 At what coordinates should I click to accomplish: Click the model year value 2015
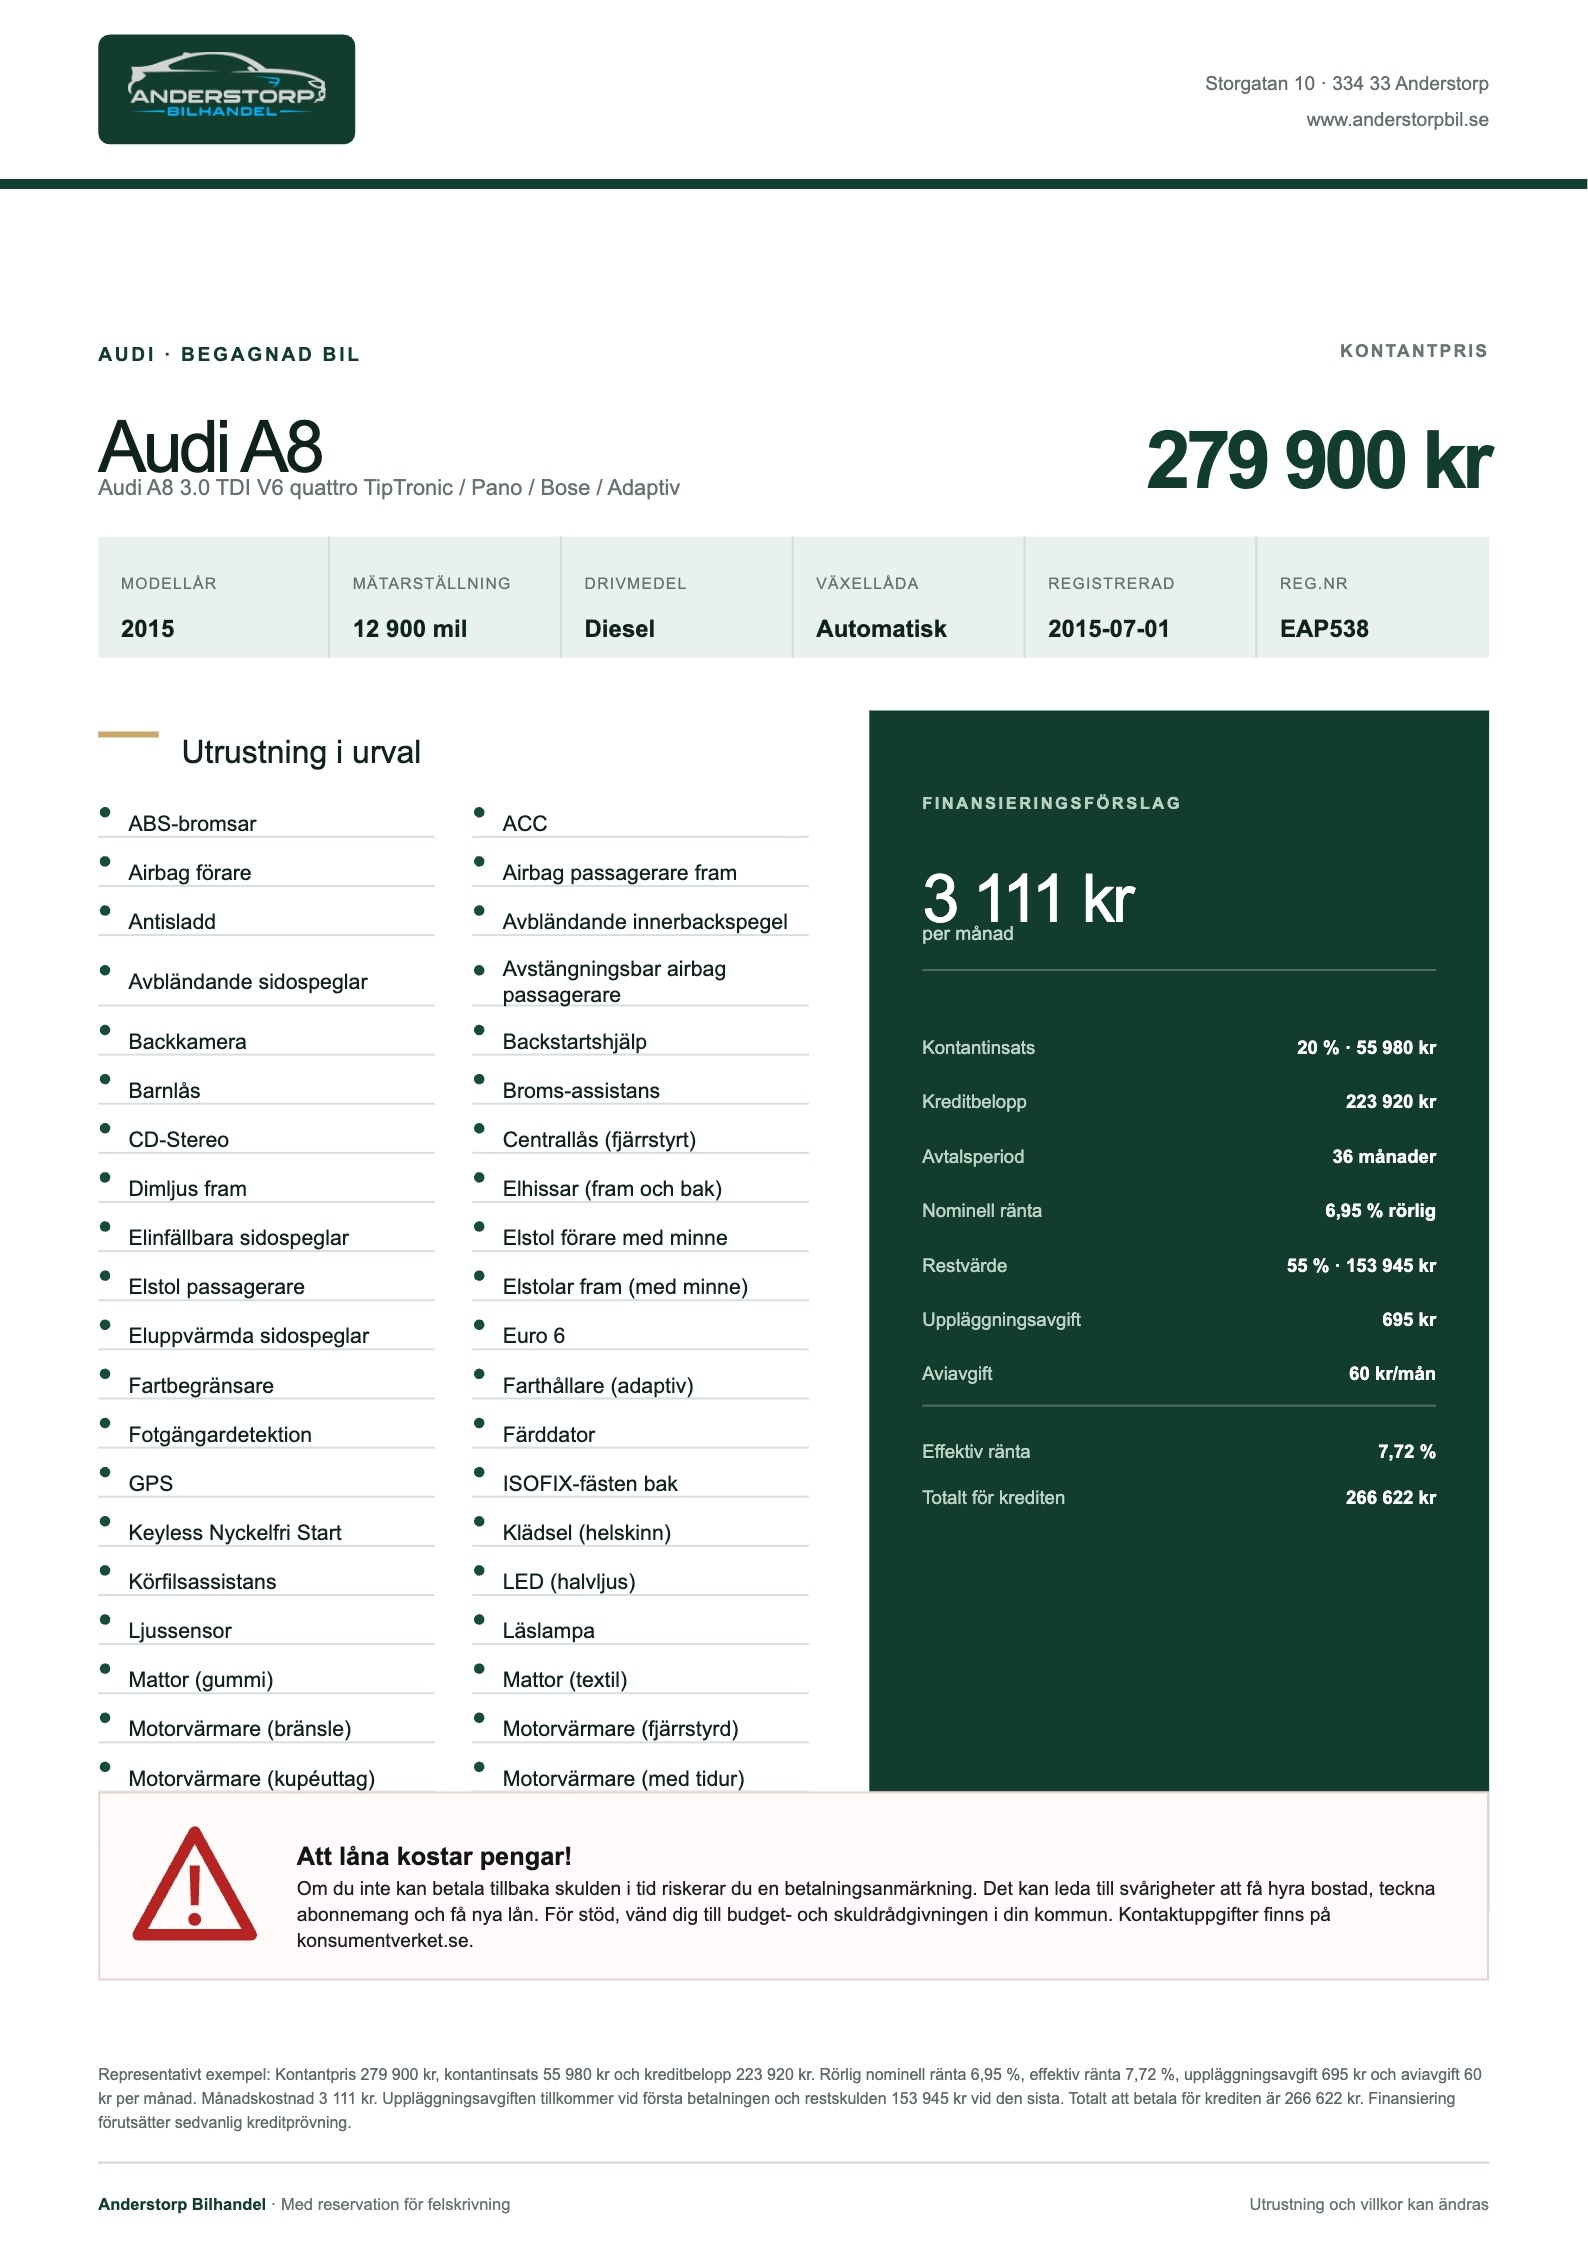pyautogui.click(x=148, y=629)
